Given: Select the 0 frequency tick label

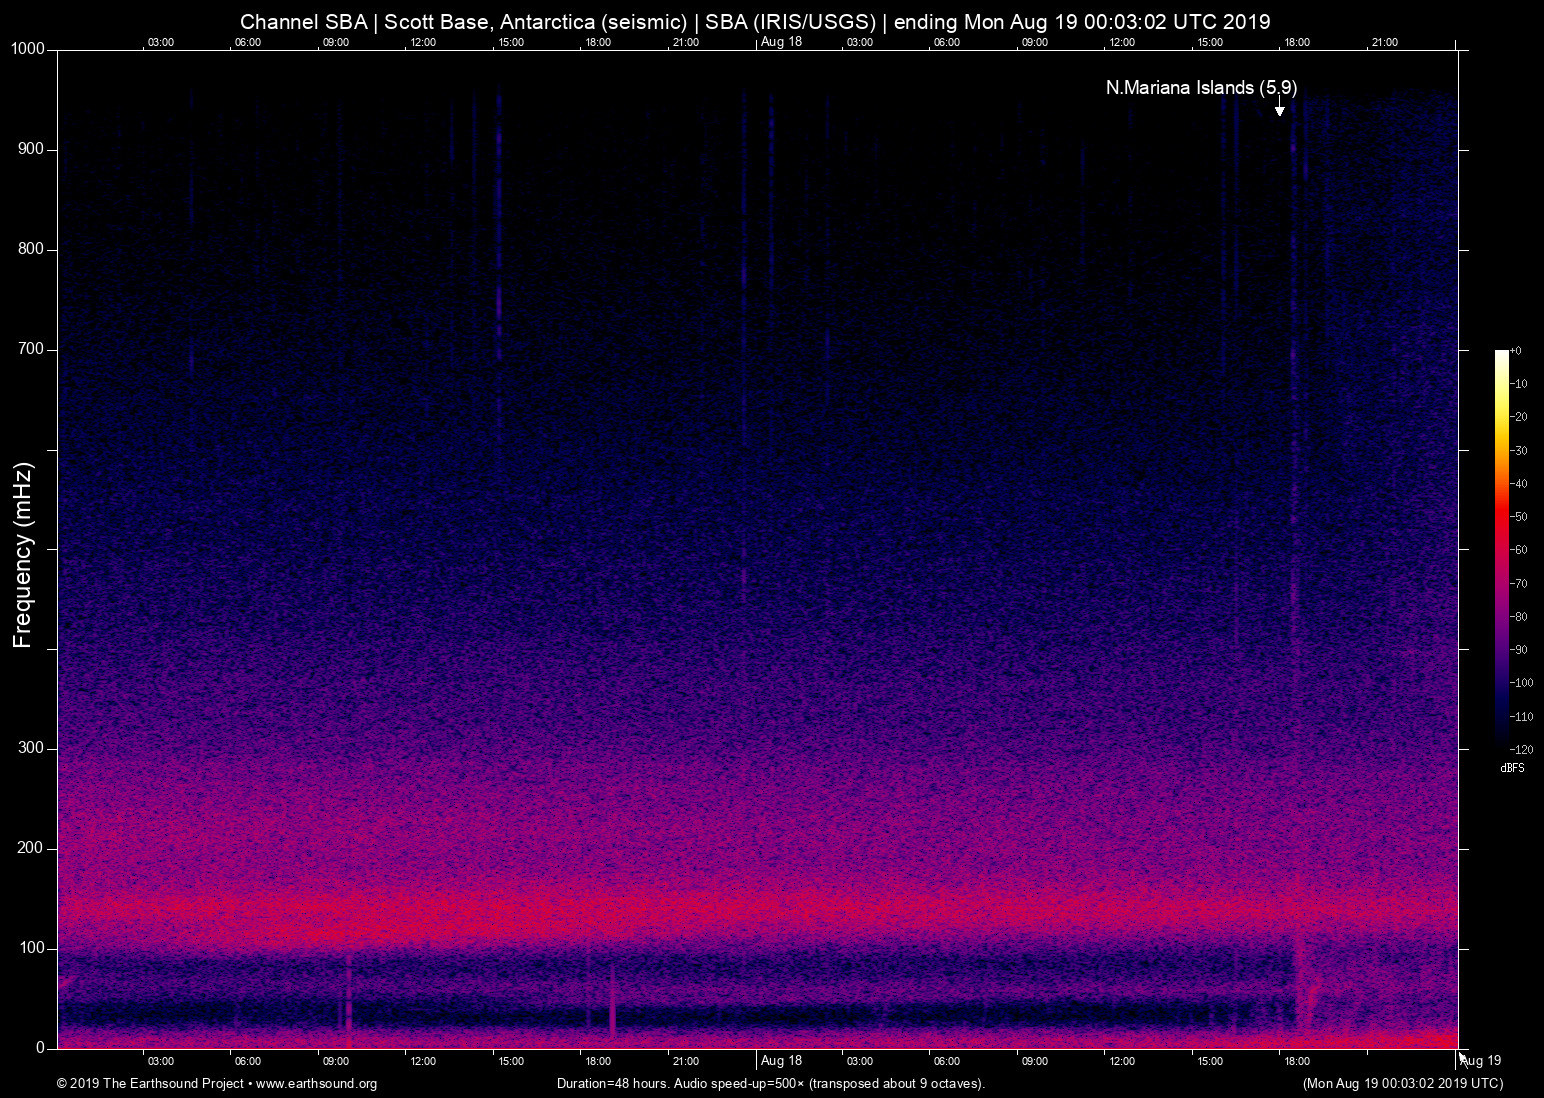Looking at the screenshot, I should 40,1048.
